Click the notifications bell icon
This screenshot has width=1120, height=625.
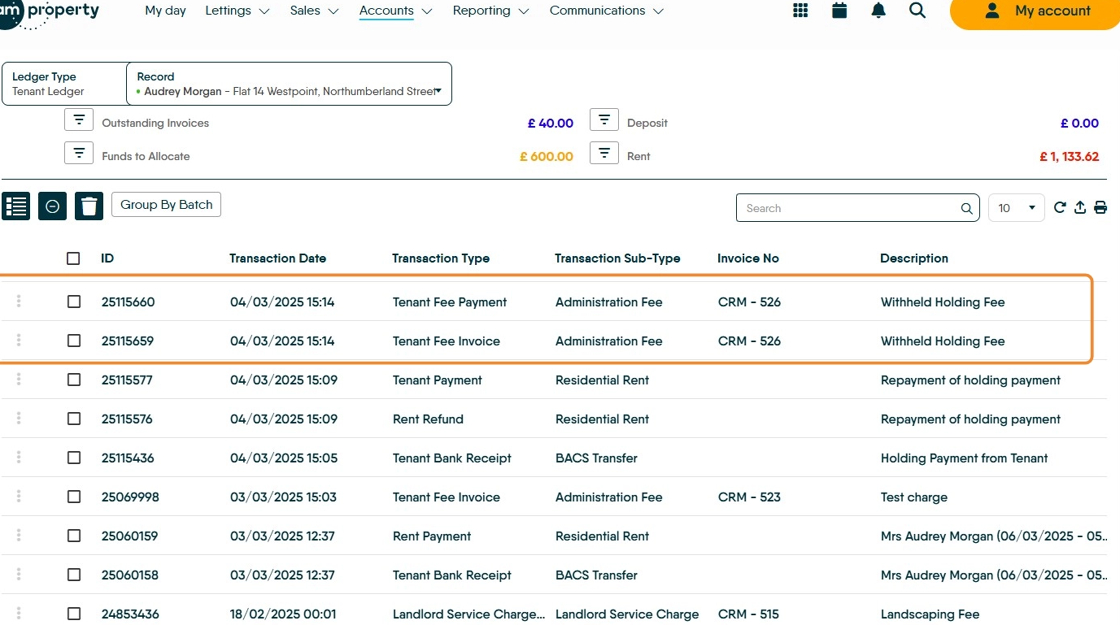[878, 11]
